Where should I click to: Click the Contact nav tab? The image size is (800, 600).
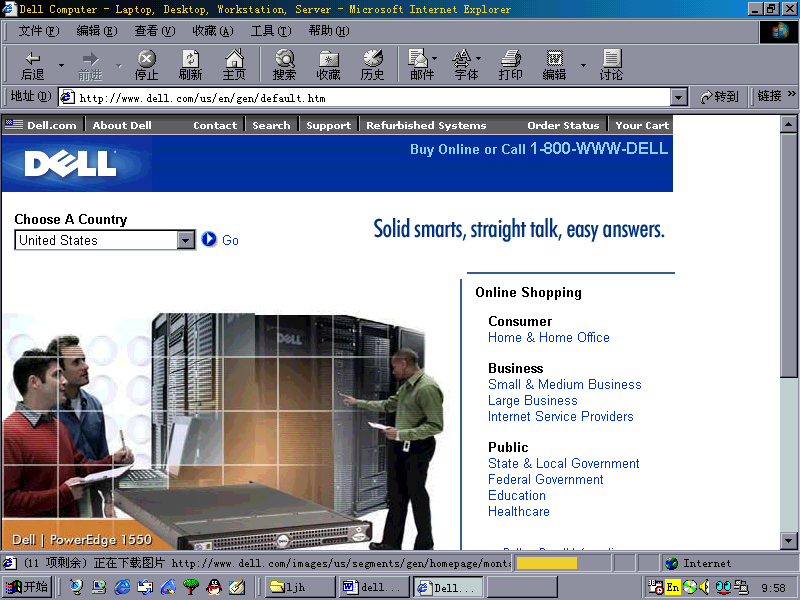pos(215,125)
